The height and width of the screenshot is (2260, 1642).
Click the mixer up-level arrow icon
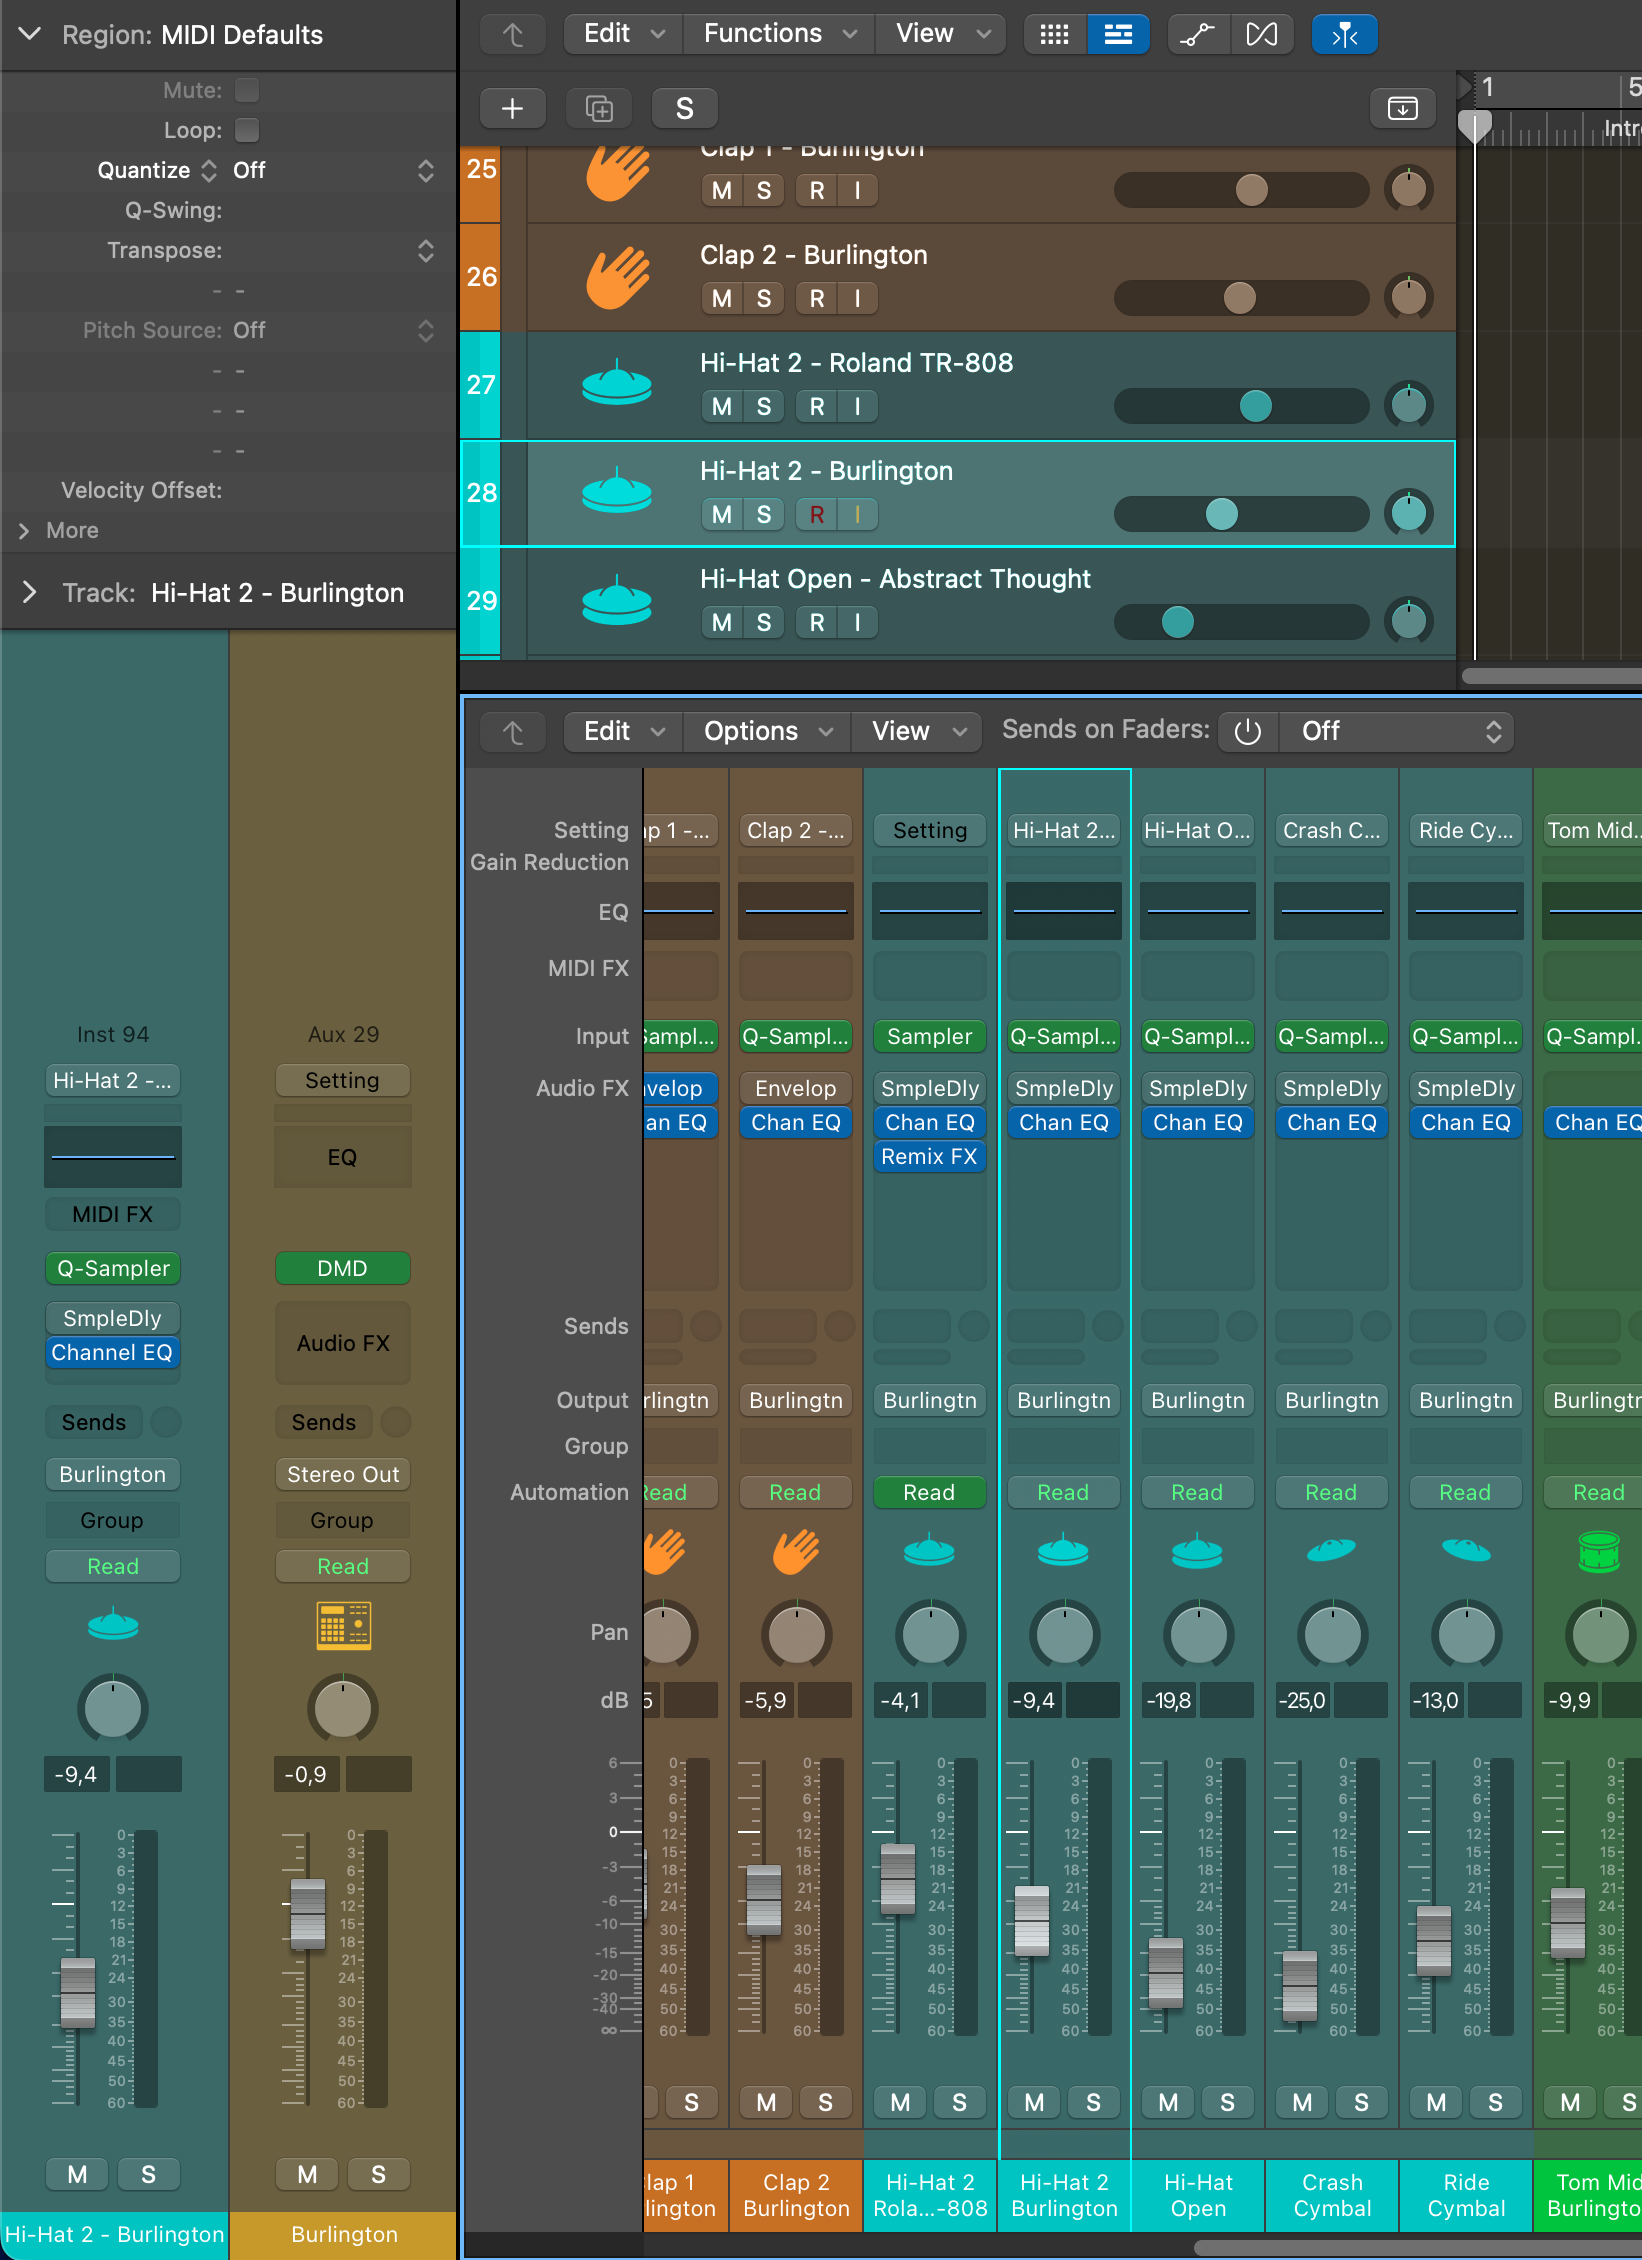click(x=513, y=732)
